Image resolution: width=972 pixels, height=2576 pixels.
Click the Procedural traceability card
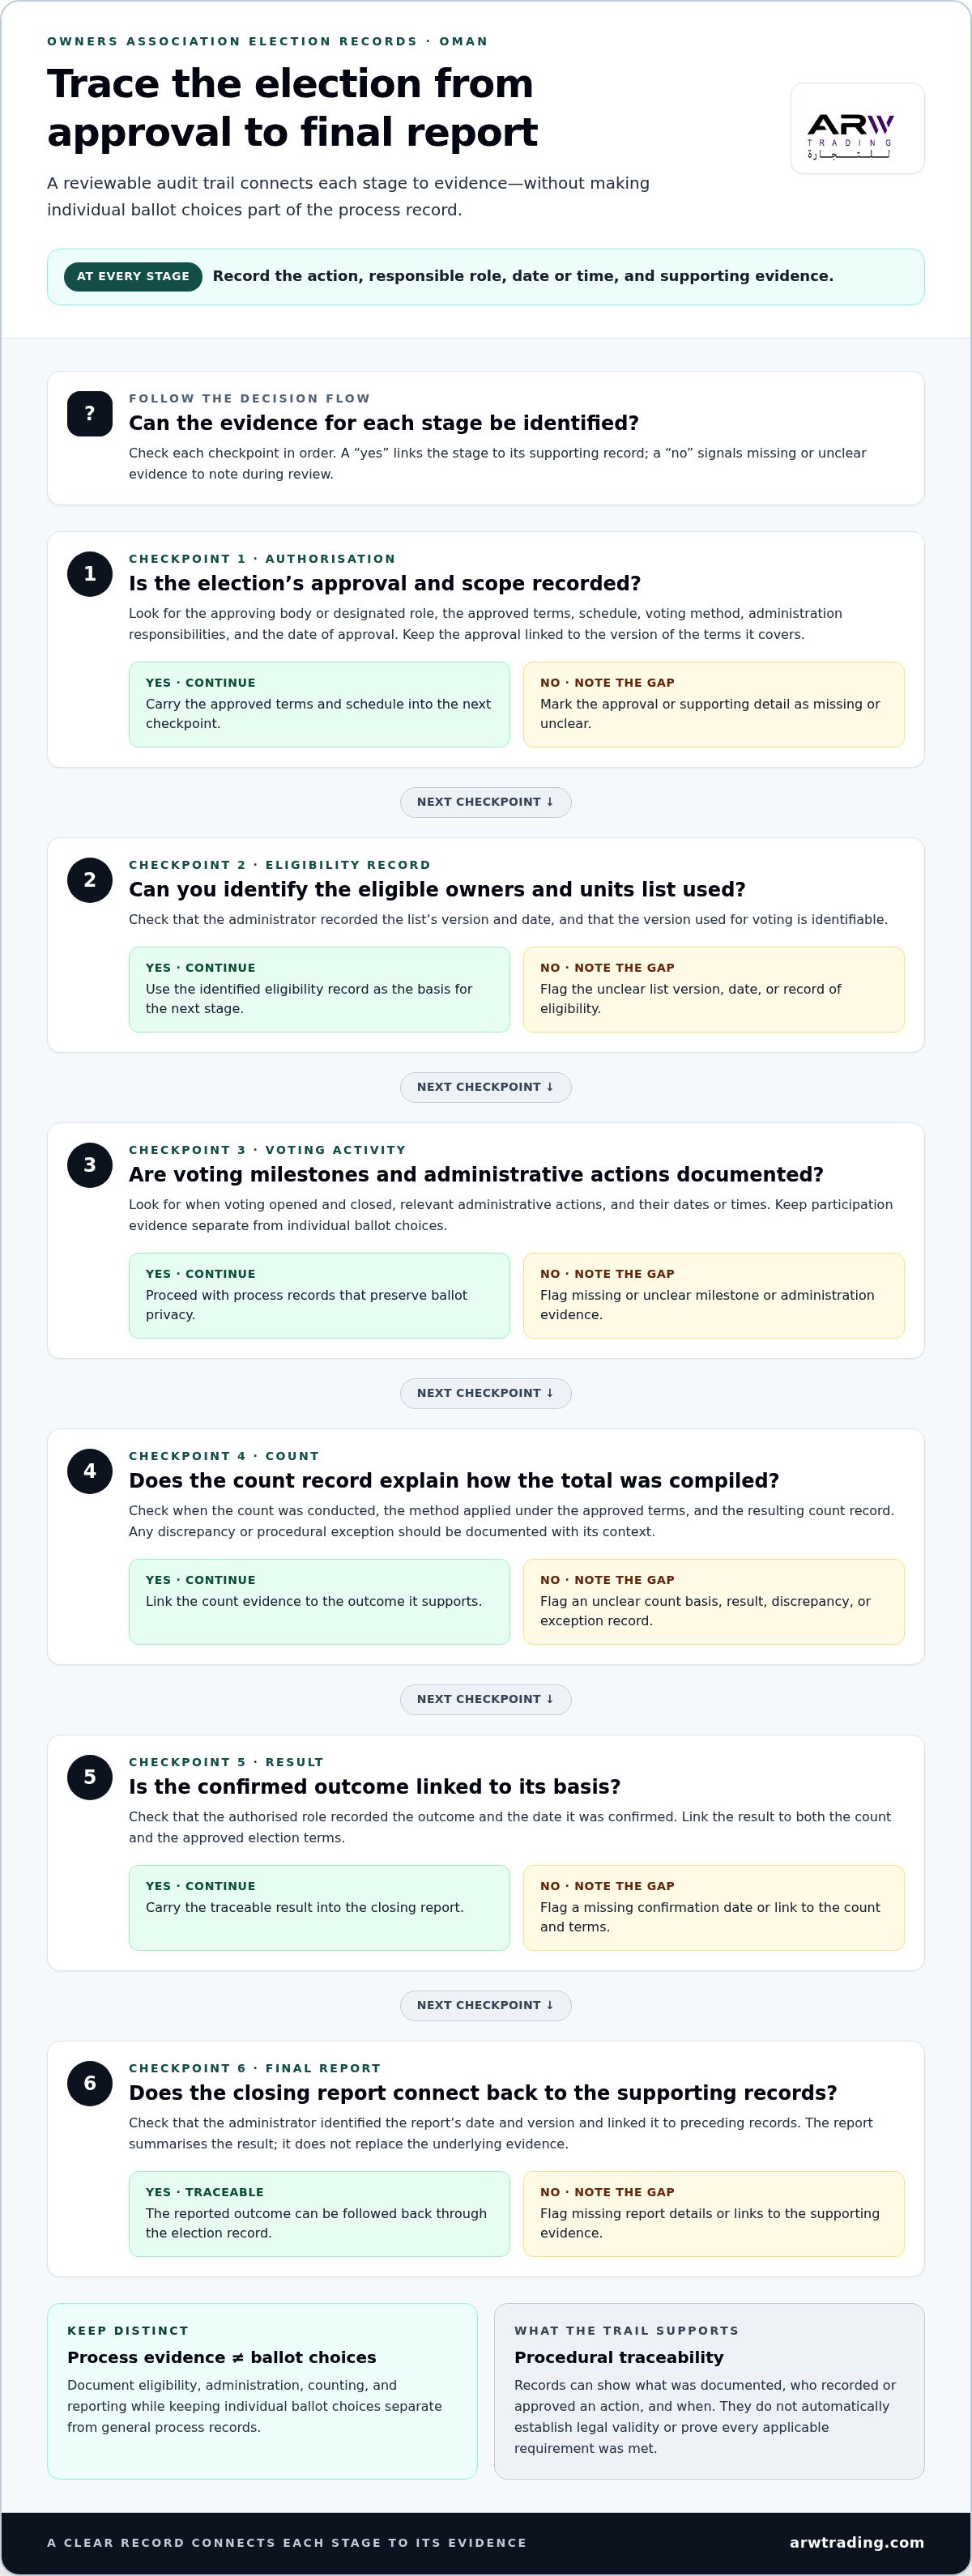pyautogui.click(x=709, y=2391)
